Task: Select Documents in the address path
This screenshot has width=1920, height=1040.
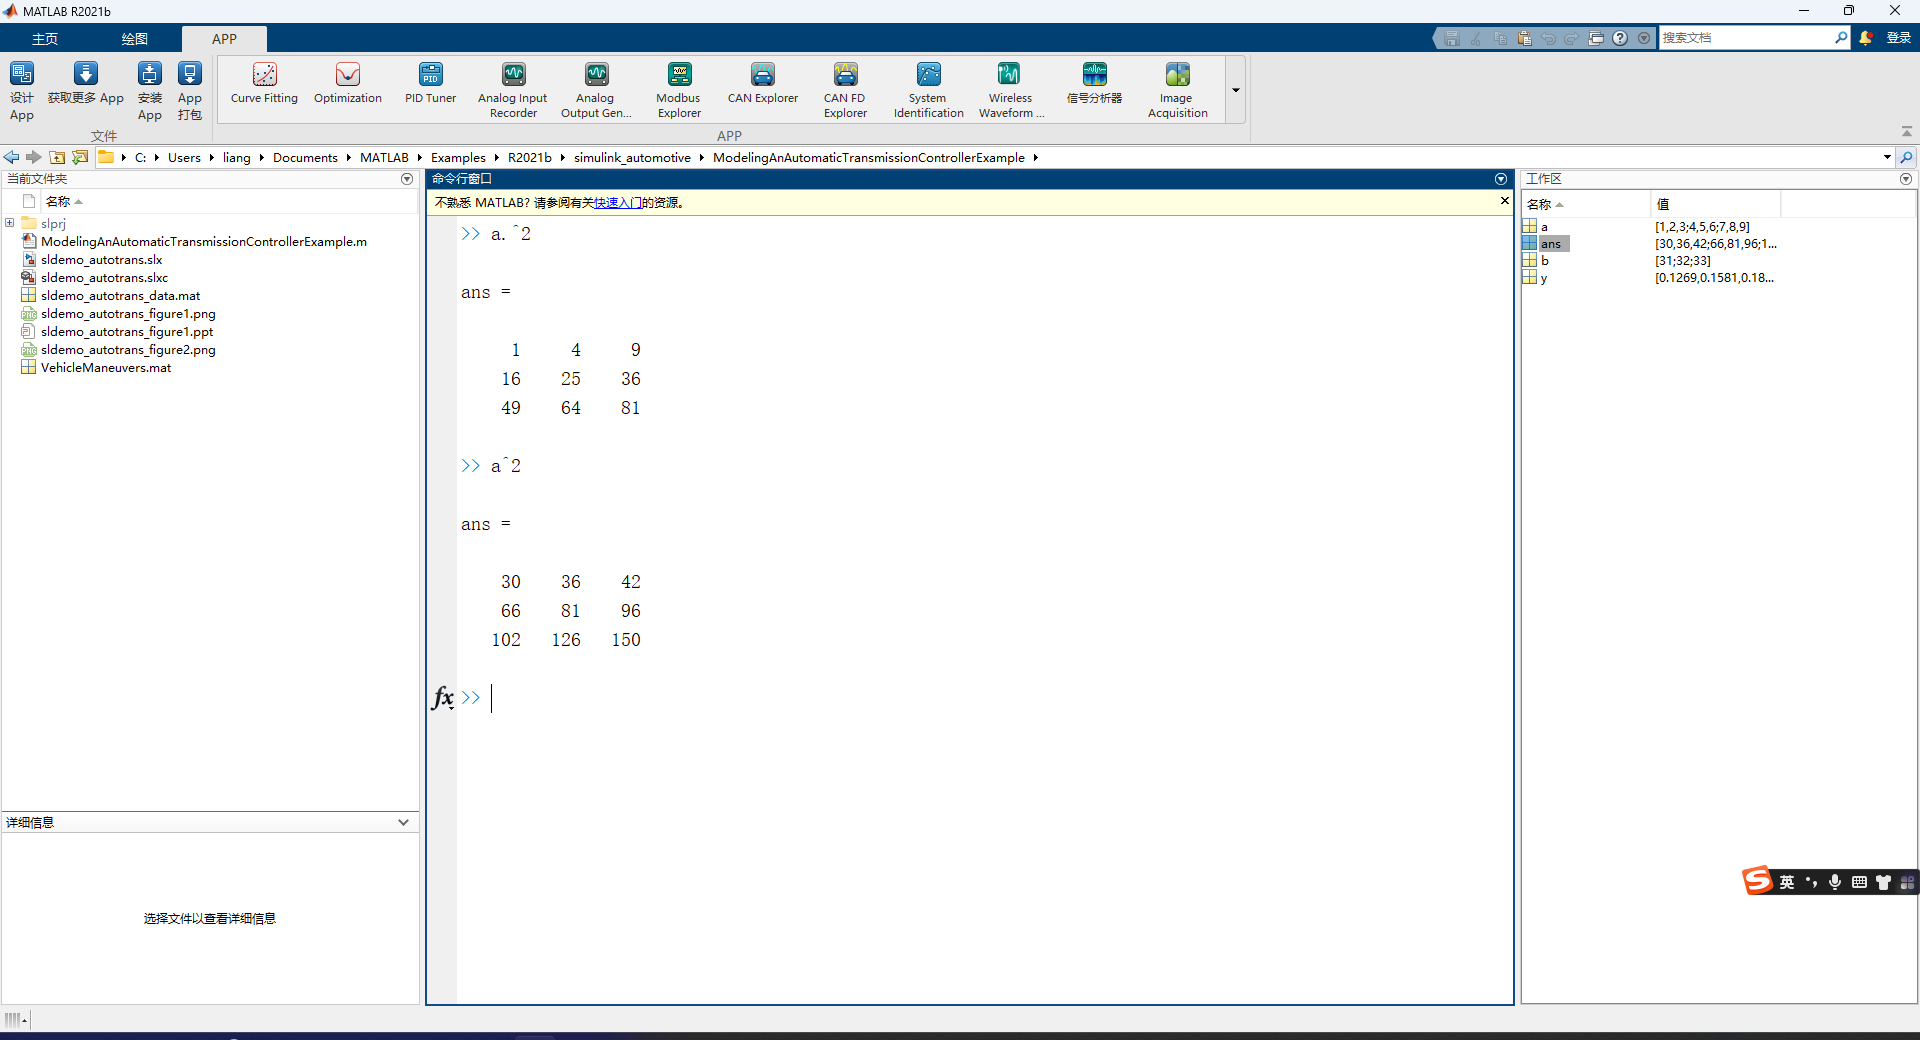Action: [305, 158]
